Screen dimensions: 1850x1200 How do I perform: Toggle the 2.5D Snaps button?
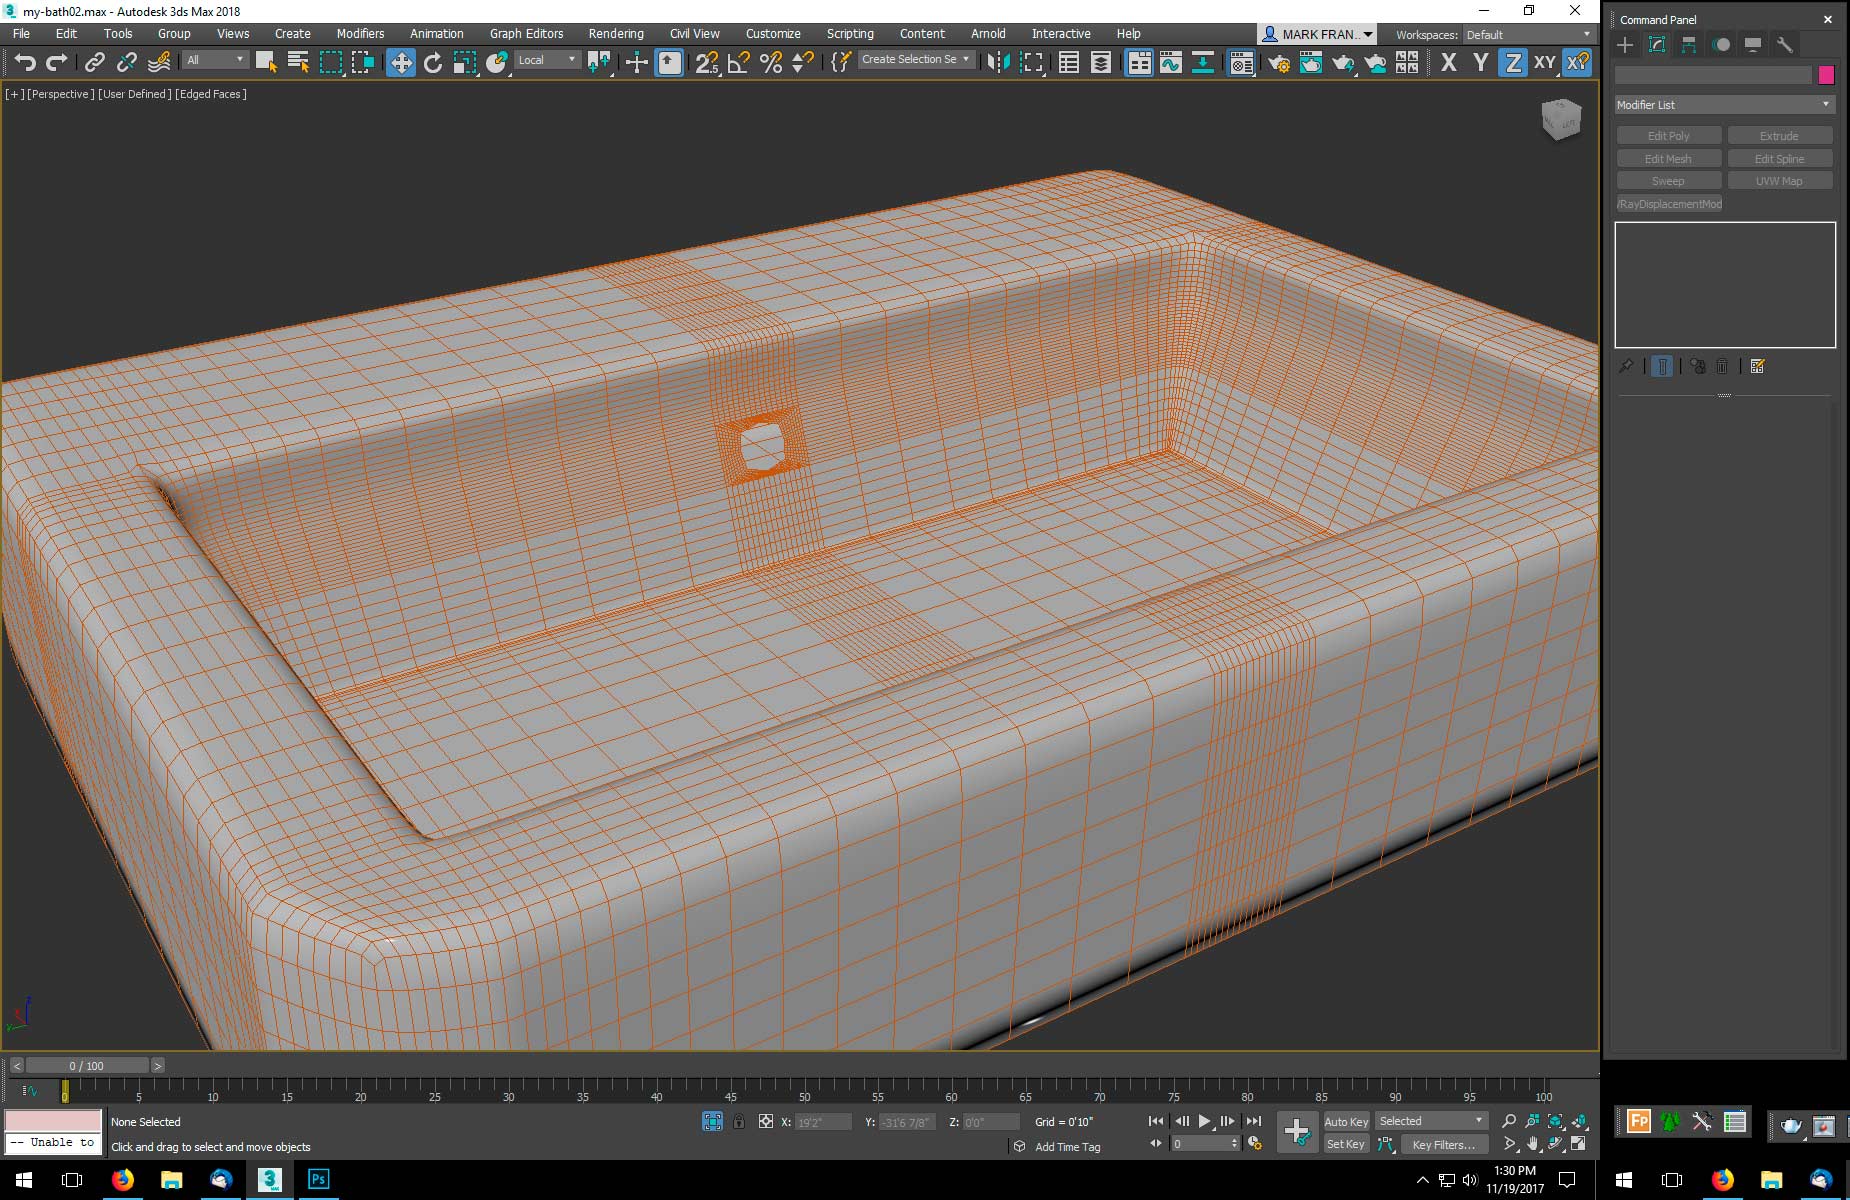pyautogui.click(x=707, y=62)
